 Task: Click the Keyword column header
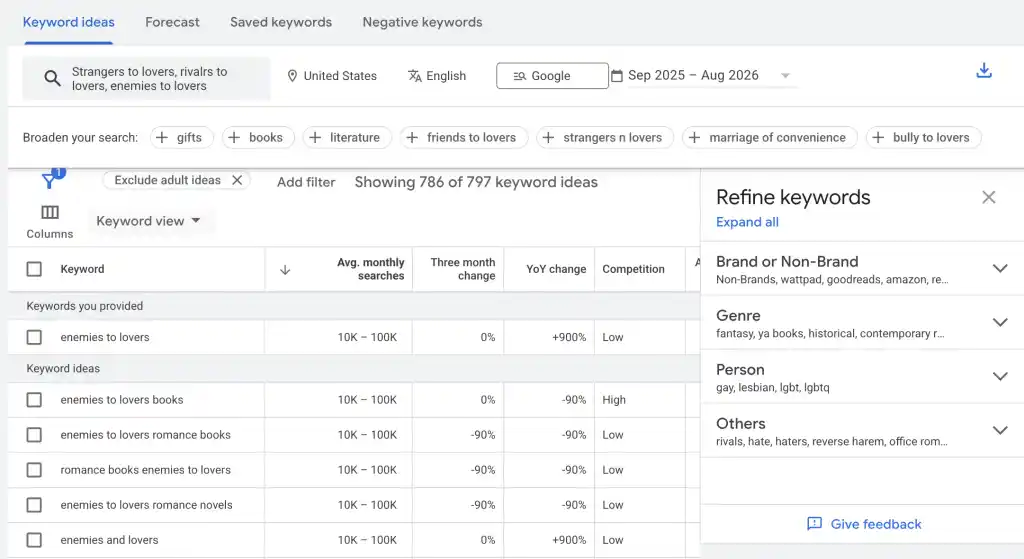pyautogui.click(x=82, y=269)
